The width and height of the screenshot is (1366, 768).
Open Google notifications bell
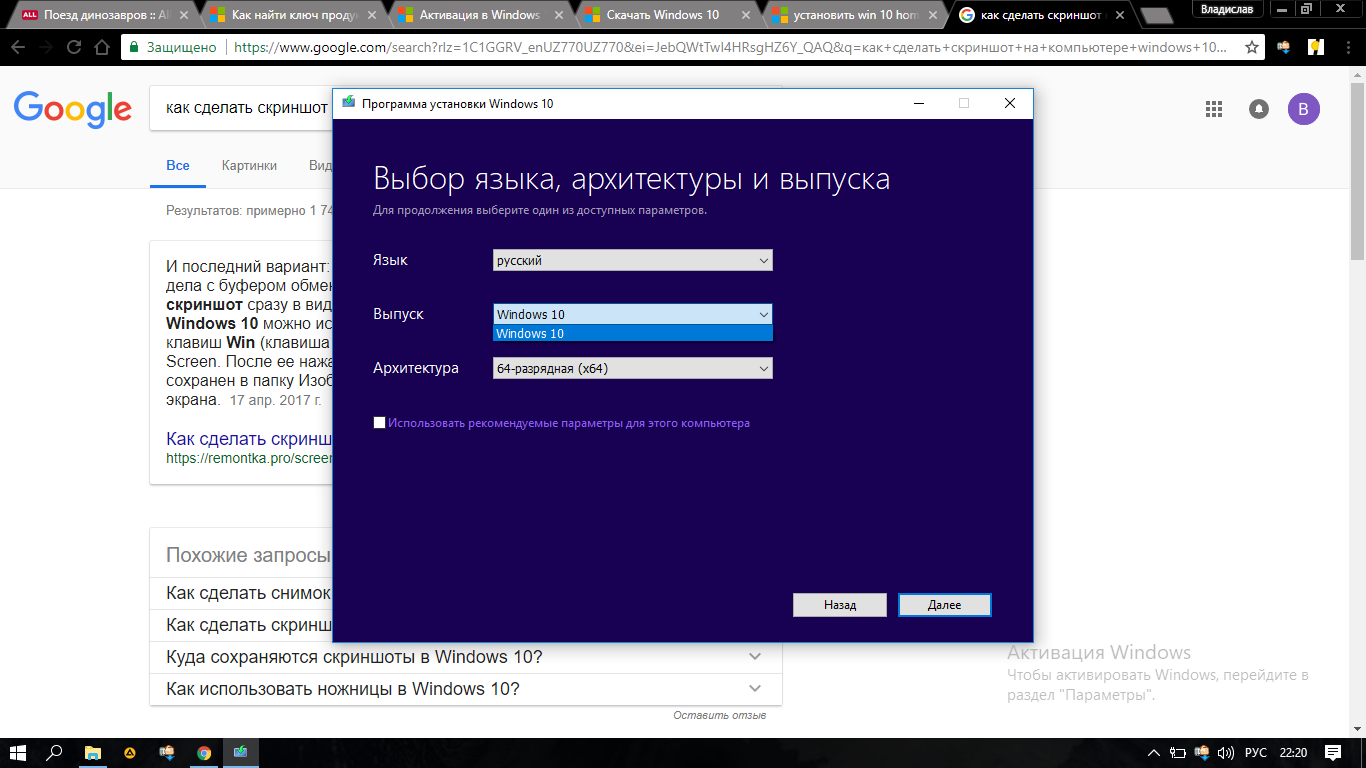click(1259, 109)
